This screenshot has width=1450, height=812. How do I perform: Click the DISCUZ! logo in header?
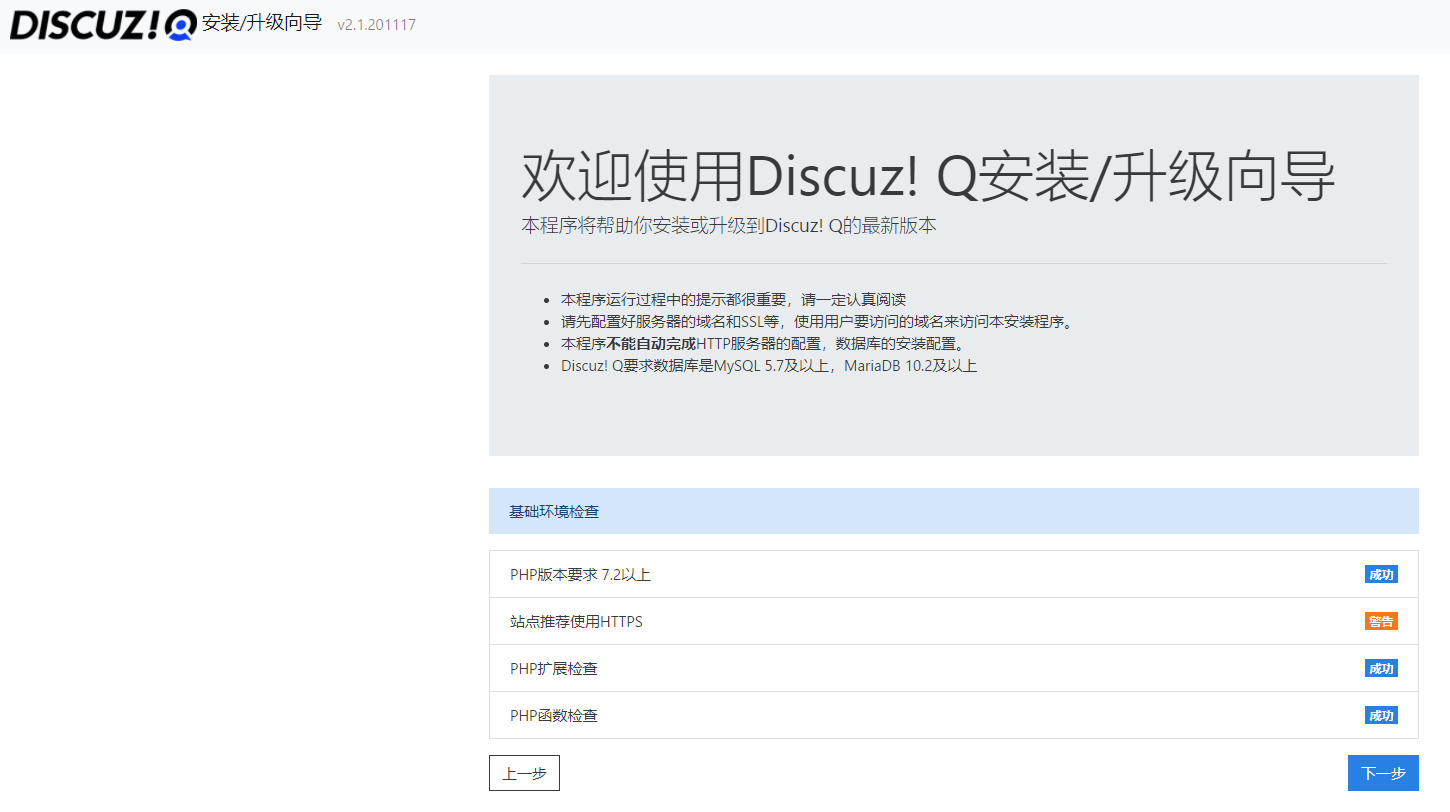[x=85, y=25]
